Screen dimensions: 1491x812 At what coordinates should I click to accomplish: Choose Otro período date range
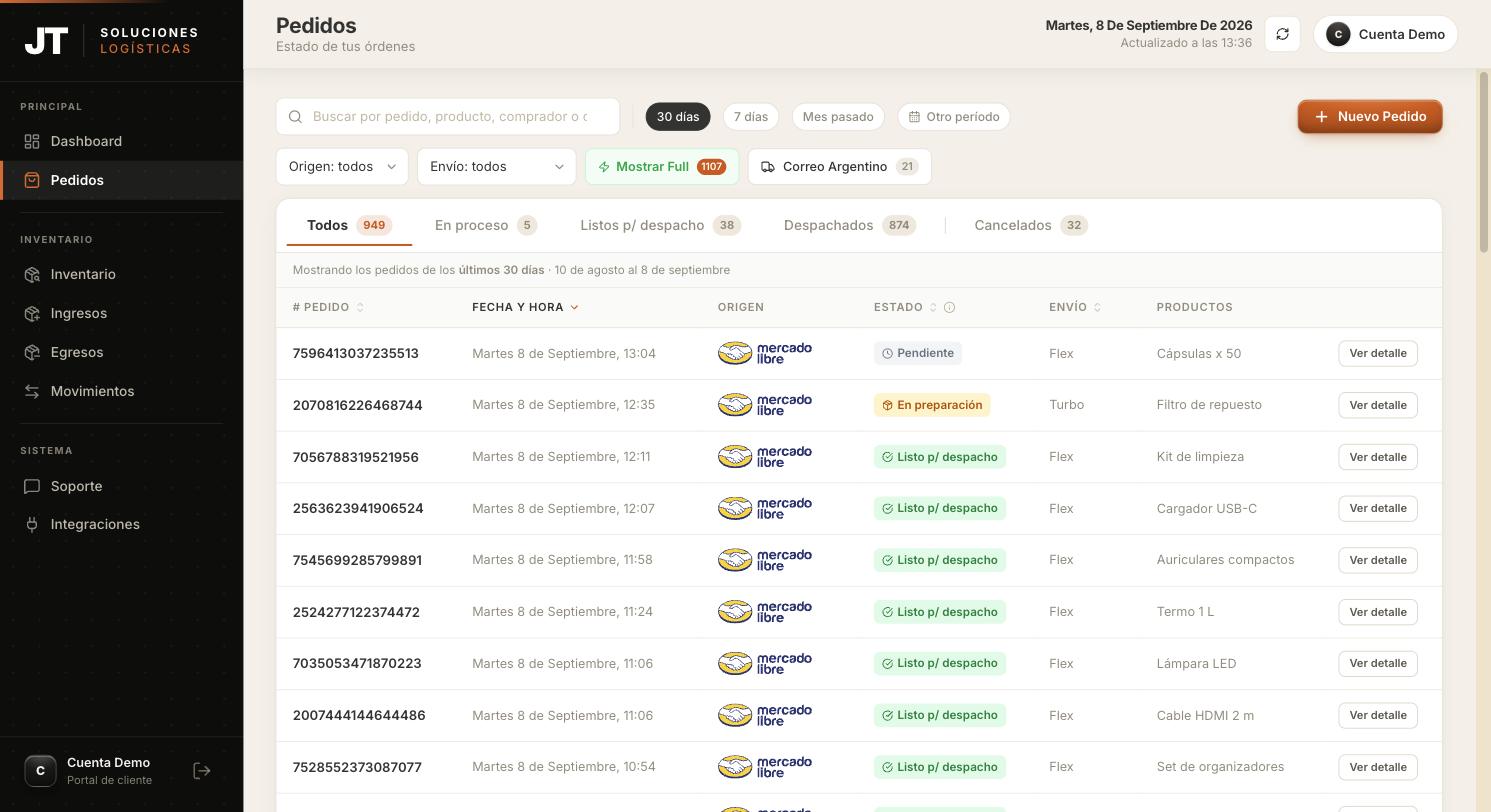coord(954,117)
